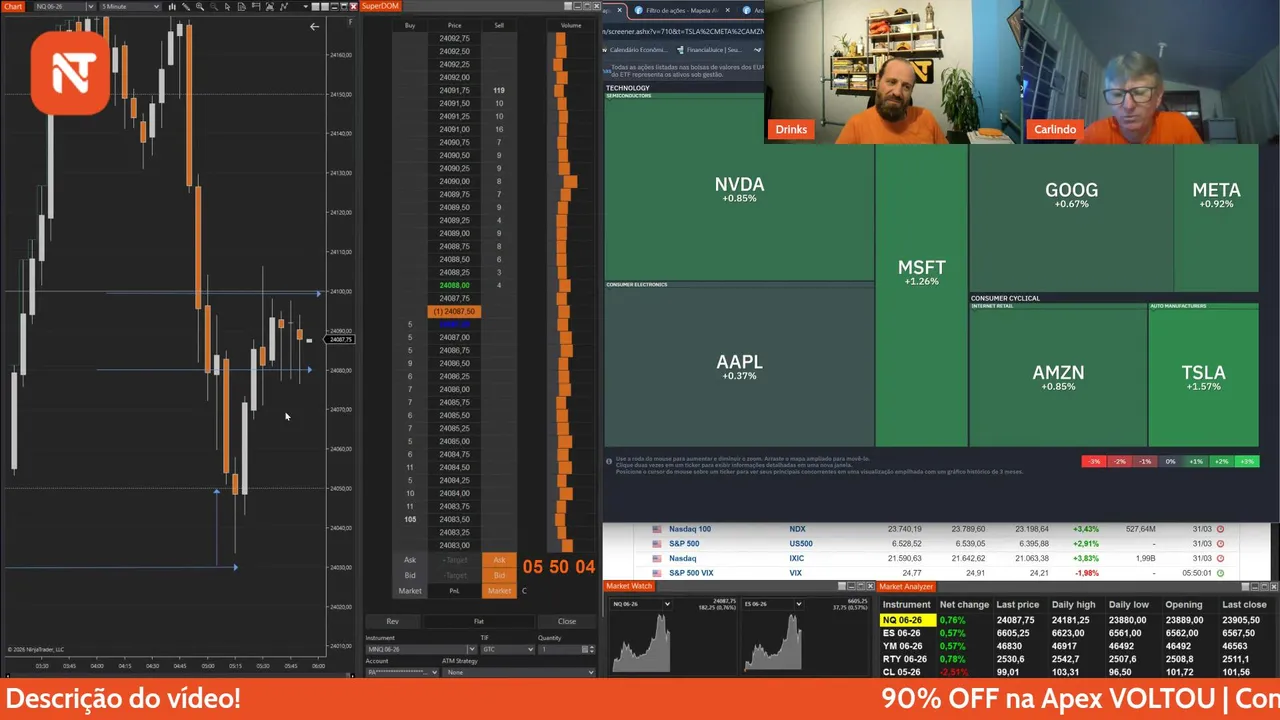Click the Quantity input field

coord(560,649)
